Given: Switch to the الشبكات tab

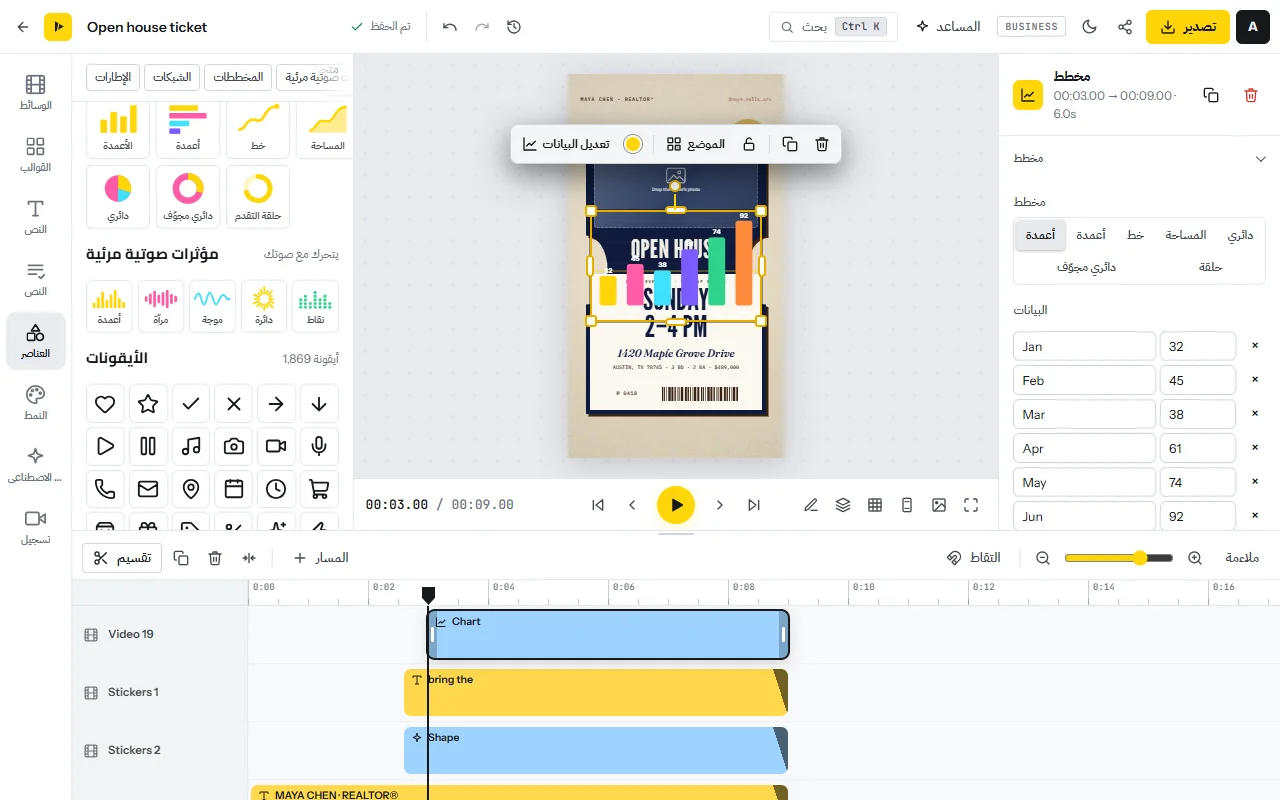Looking at the screenshot, I should pos(172,78).
